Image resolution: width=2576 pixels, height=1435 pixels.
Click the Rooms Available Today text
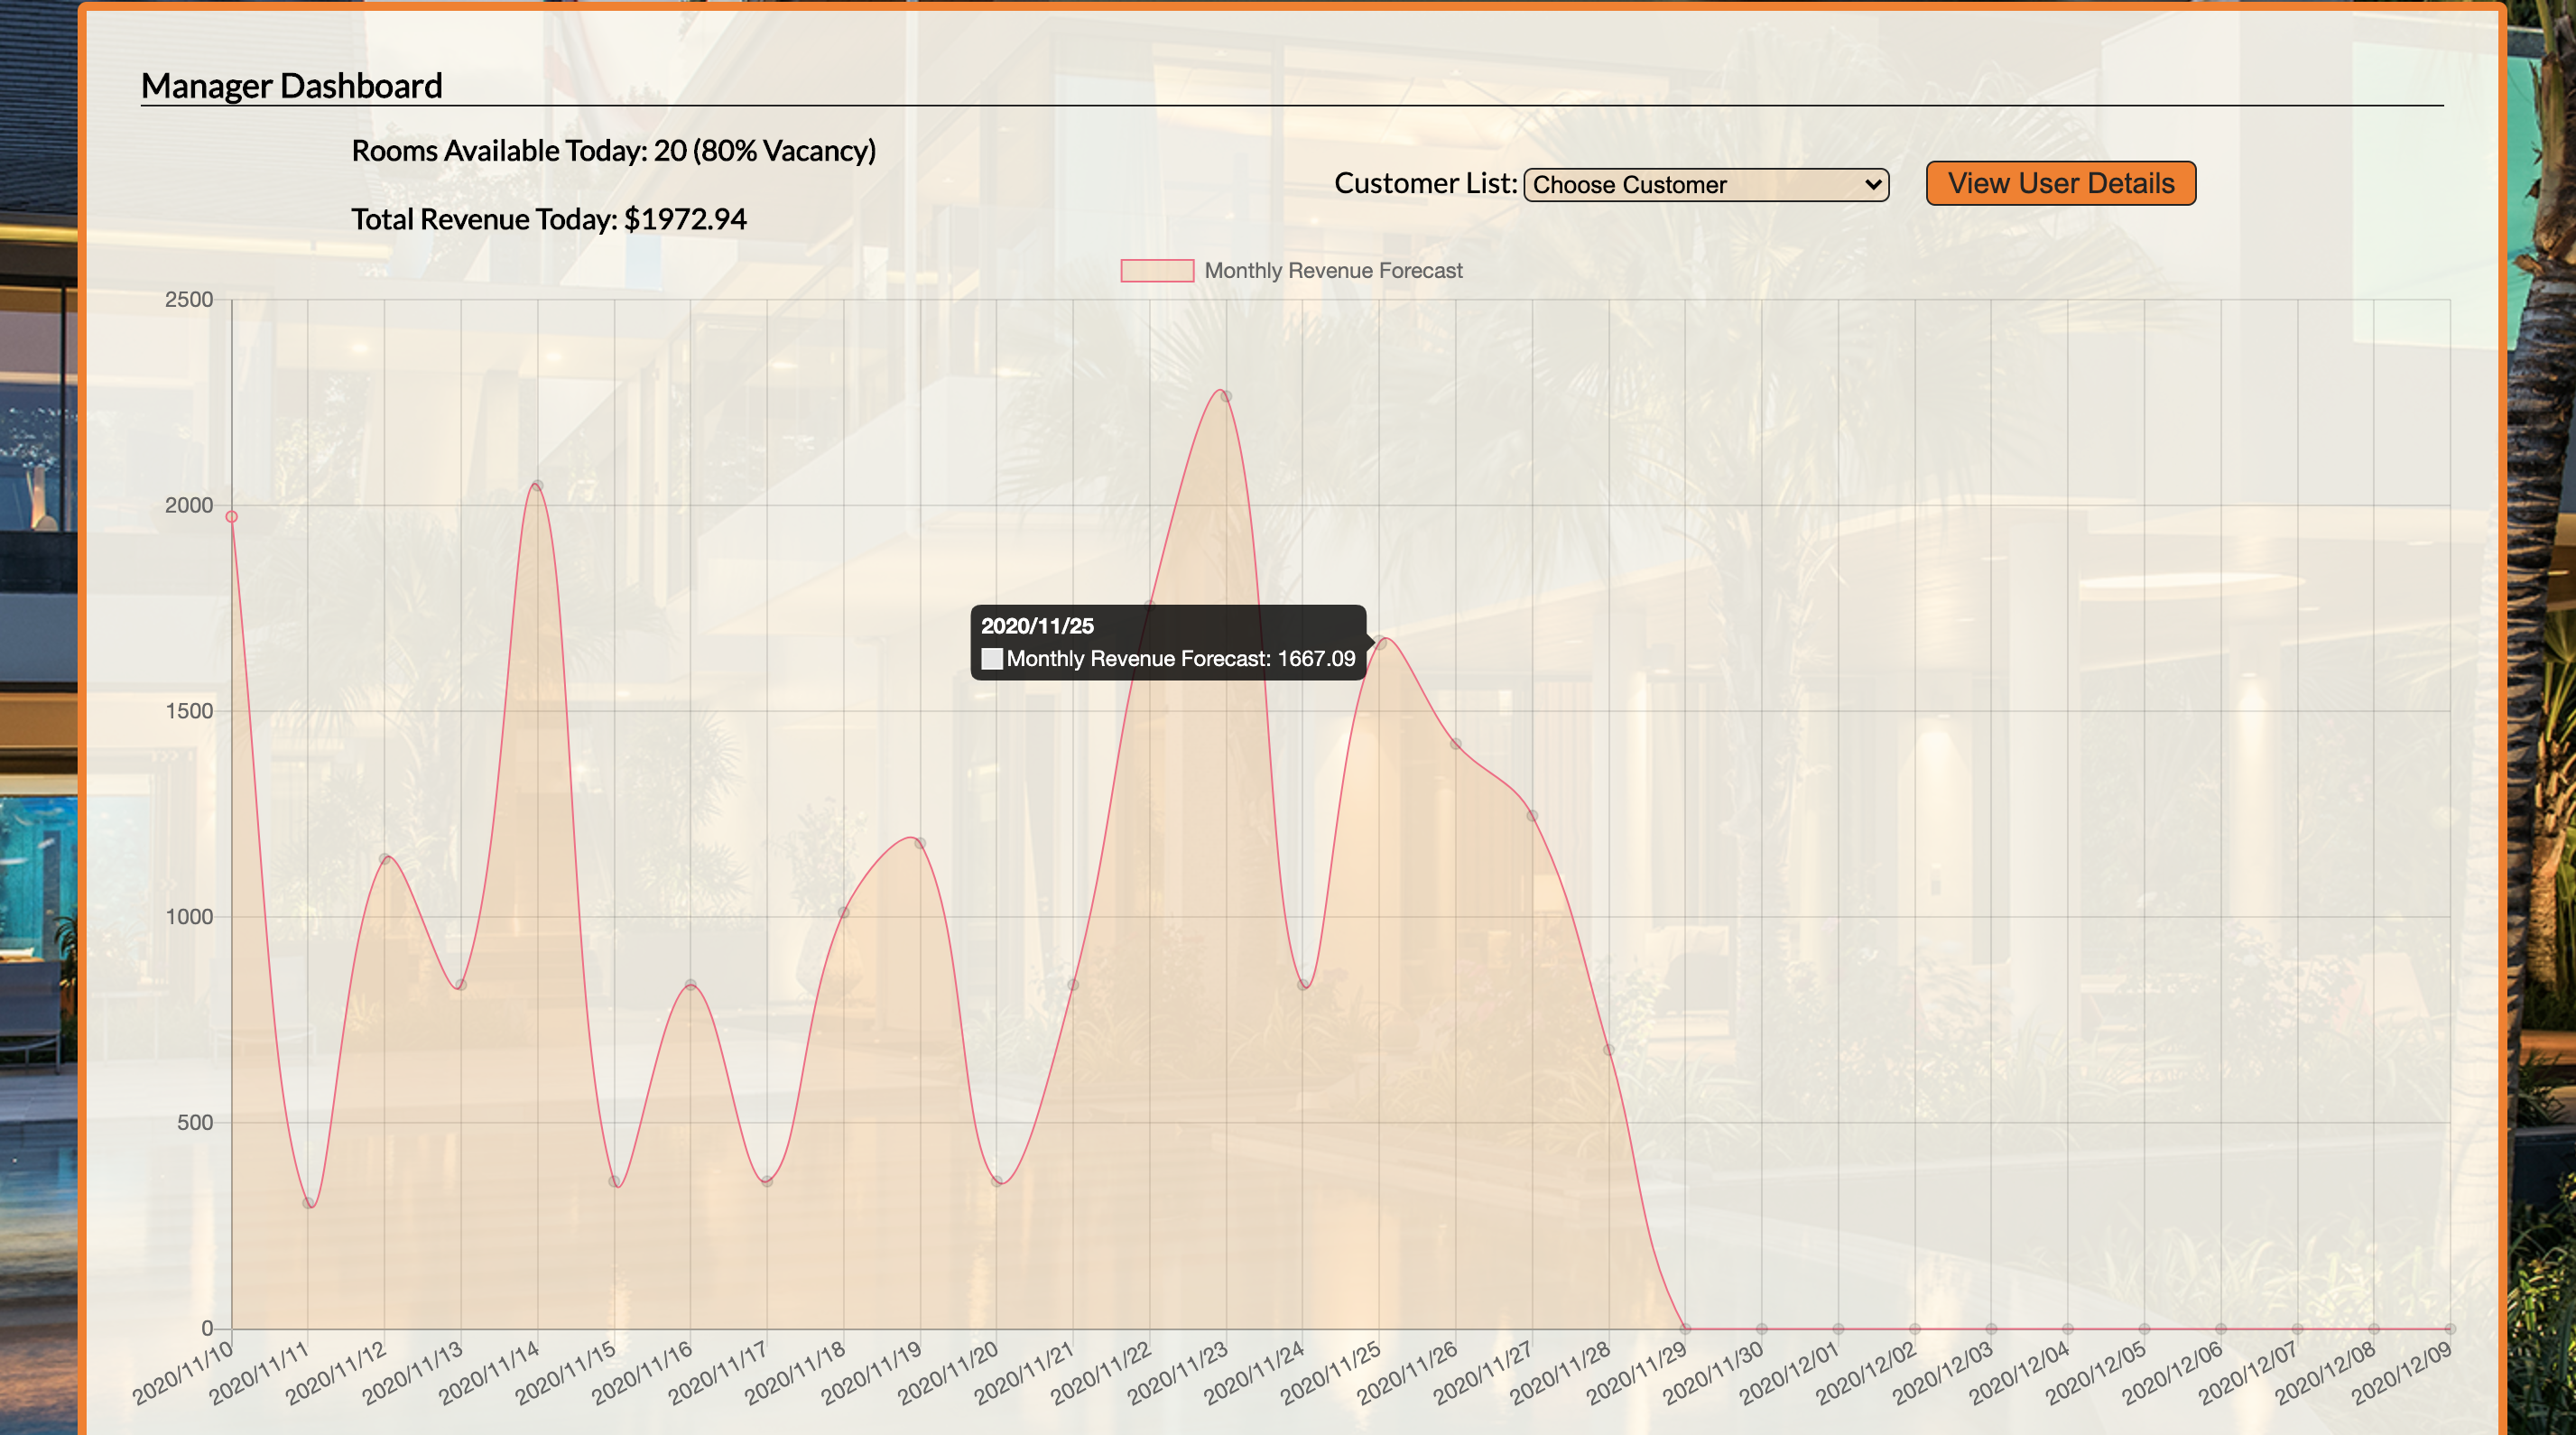[613, 151]
